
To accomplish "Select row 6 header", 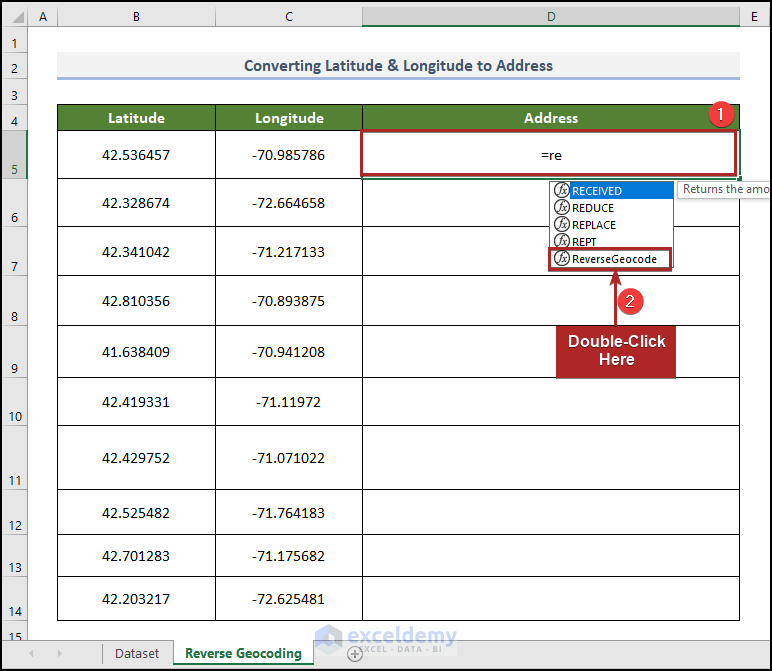I will pos(14,203).
